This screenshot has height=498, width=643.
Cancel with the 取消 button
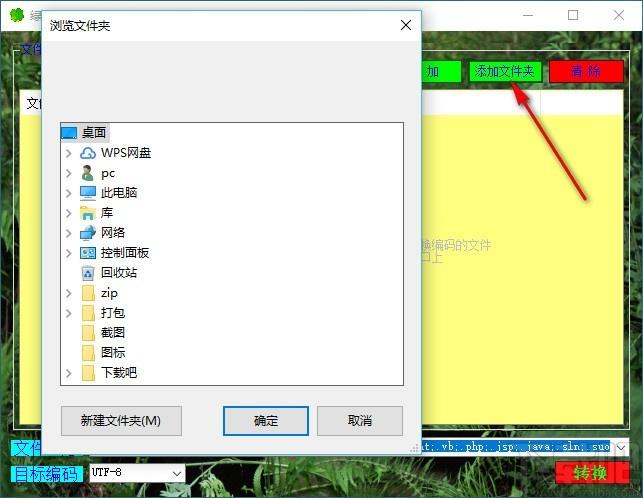coord(360,420)
